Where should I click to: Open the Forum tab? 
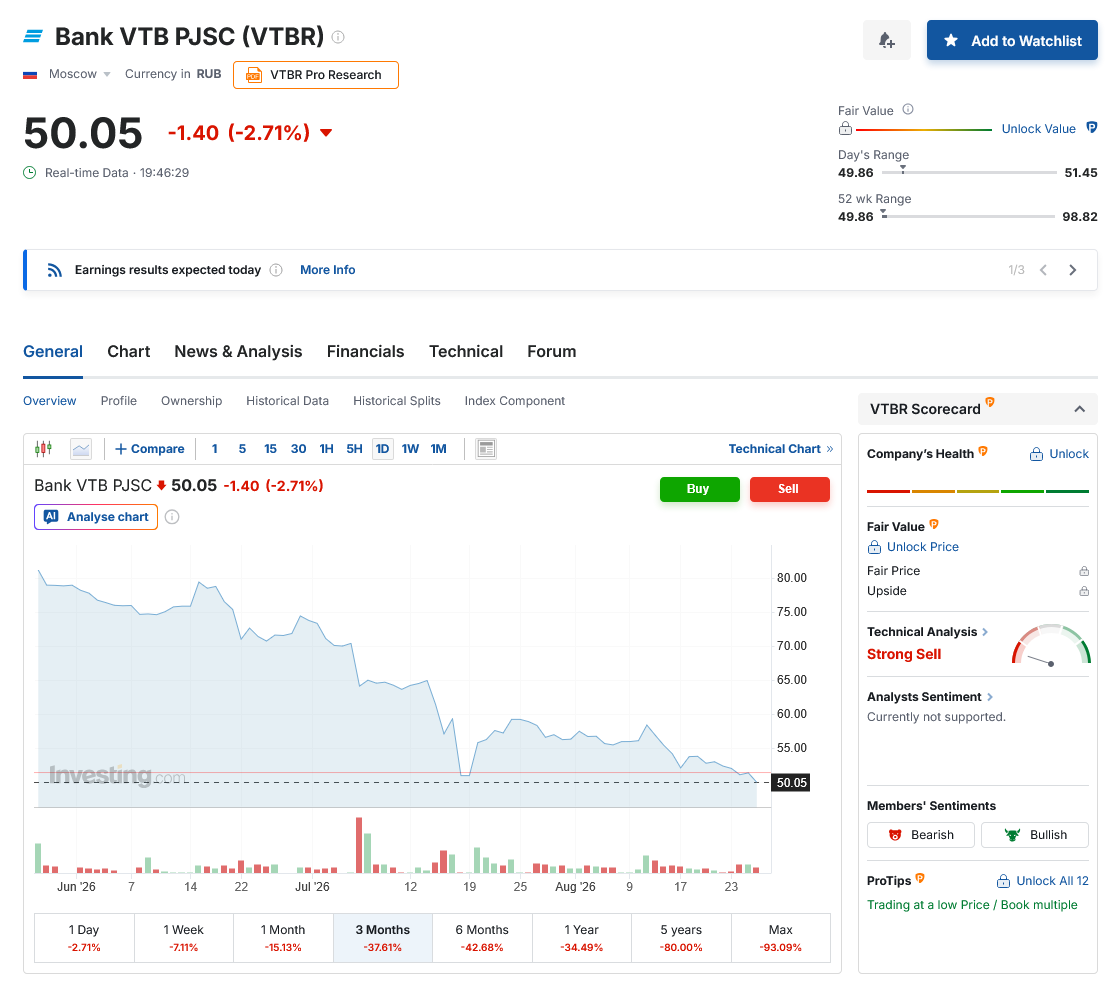click(x=551, y=351)
